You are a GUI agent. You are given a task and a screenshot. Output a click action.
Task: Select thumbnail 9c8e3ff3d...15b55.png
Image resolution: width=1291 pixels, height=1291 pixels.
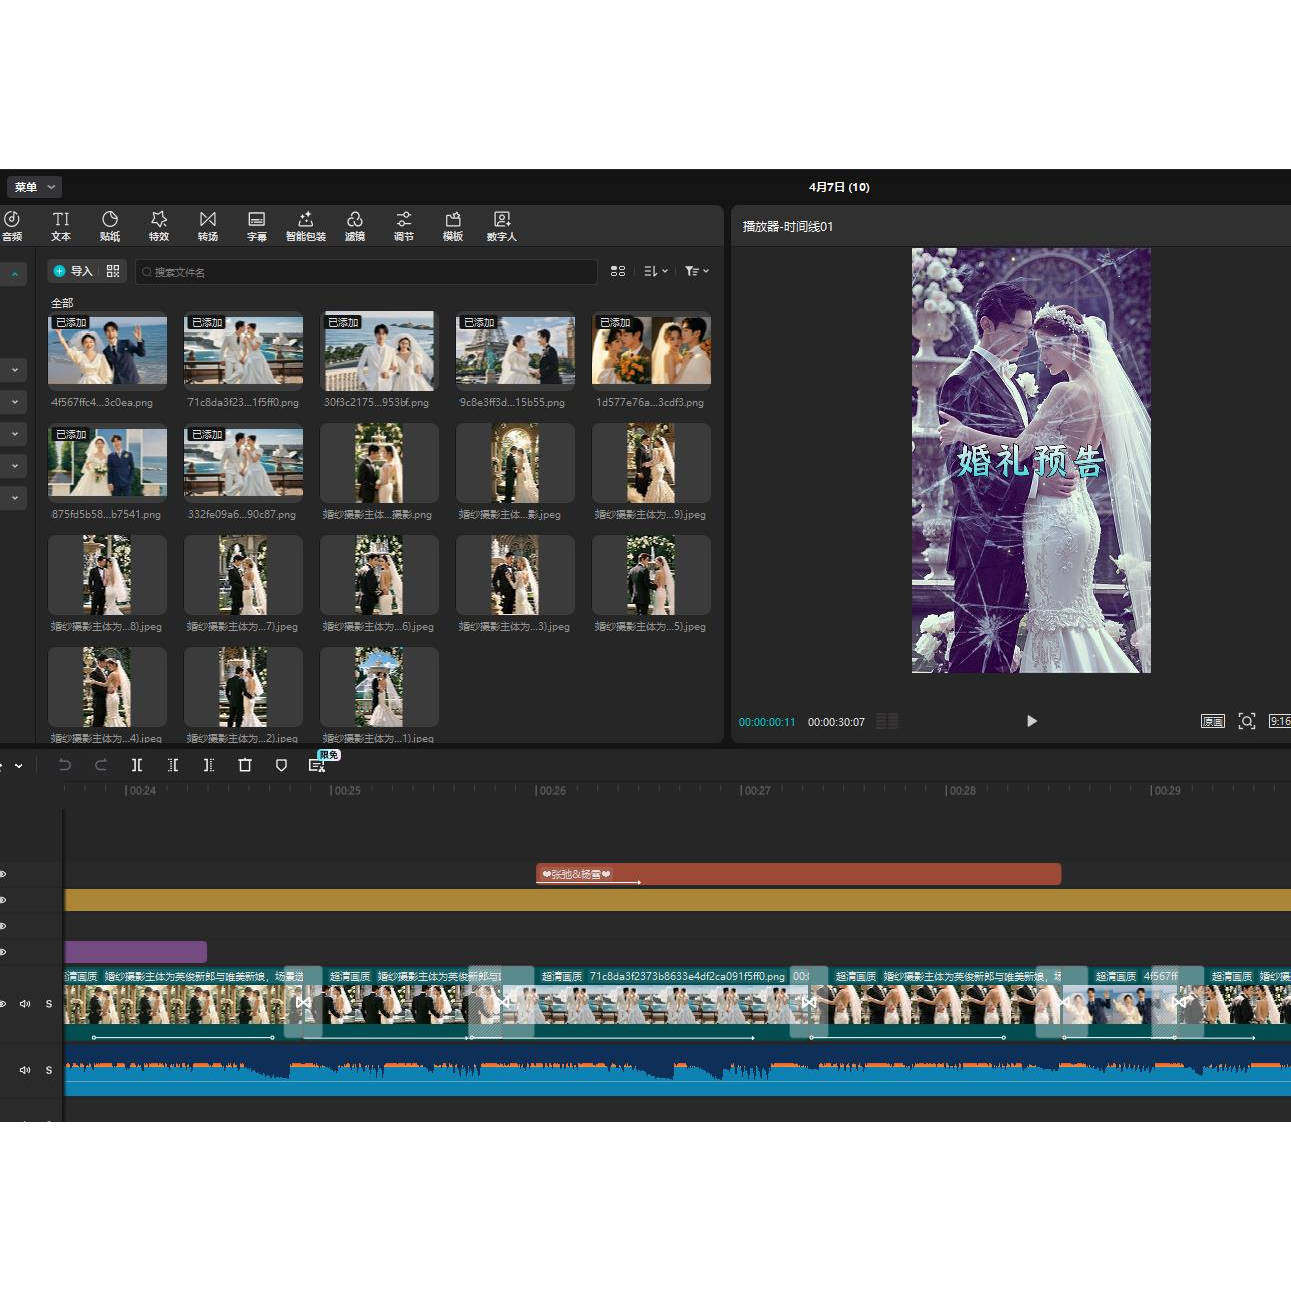tap(516, 350)
